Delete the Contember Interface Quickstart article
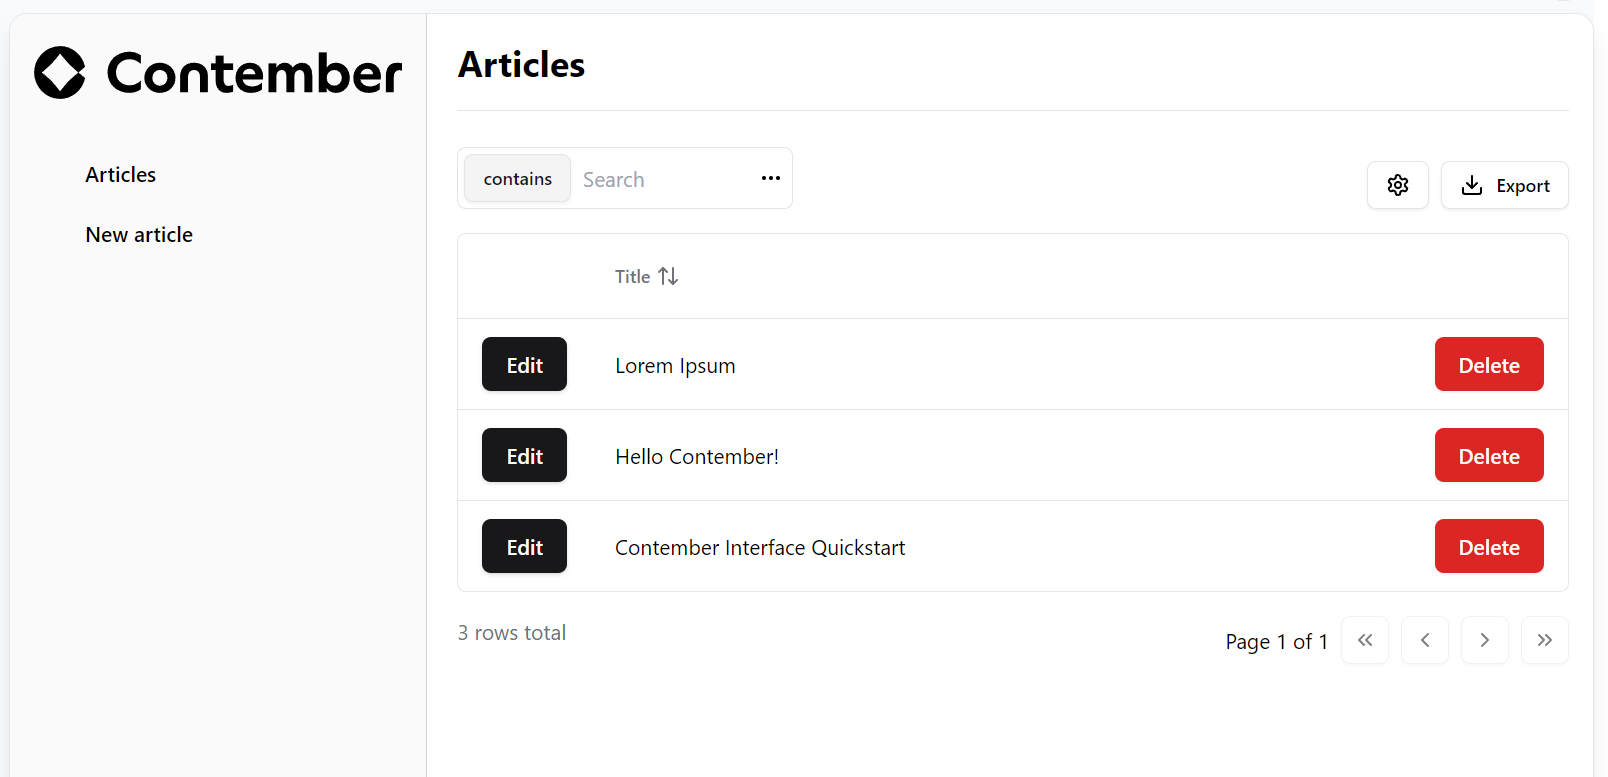Image resolution: width=1608 pixels, height=777 pixels. pos(1488,547)
